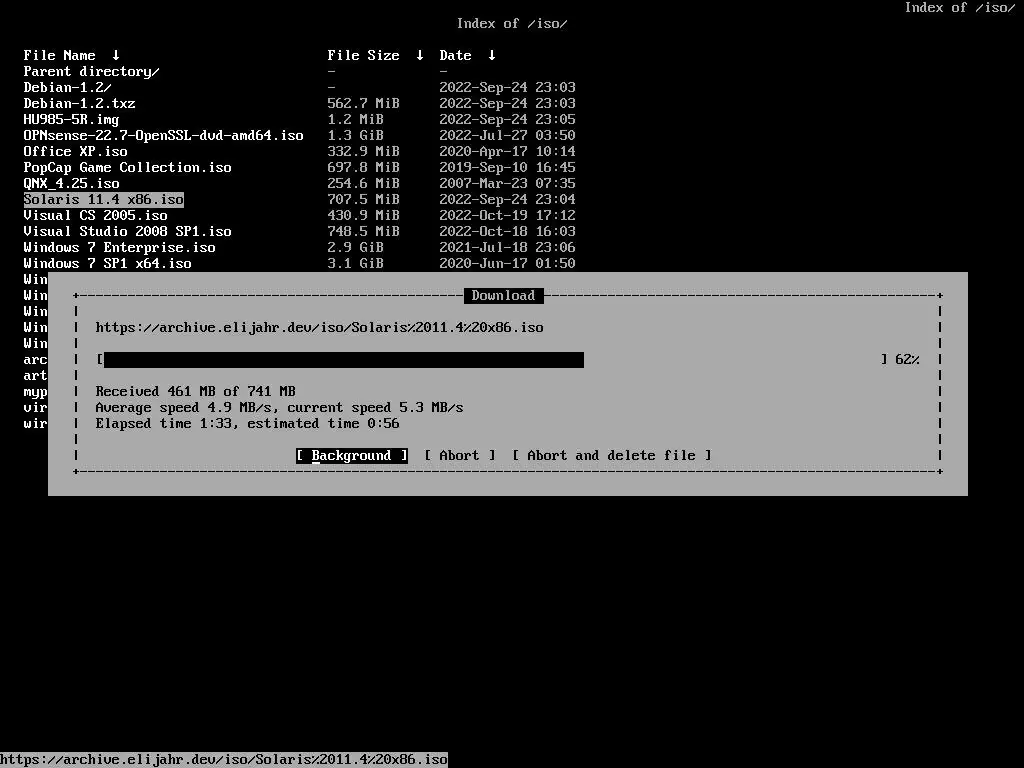1024x768 pixels.
Task: Click the 62% progress value
Action: tap(907, 359)
